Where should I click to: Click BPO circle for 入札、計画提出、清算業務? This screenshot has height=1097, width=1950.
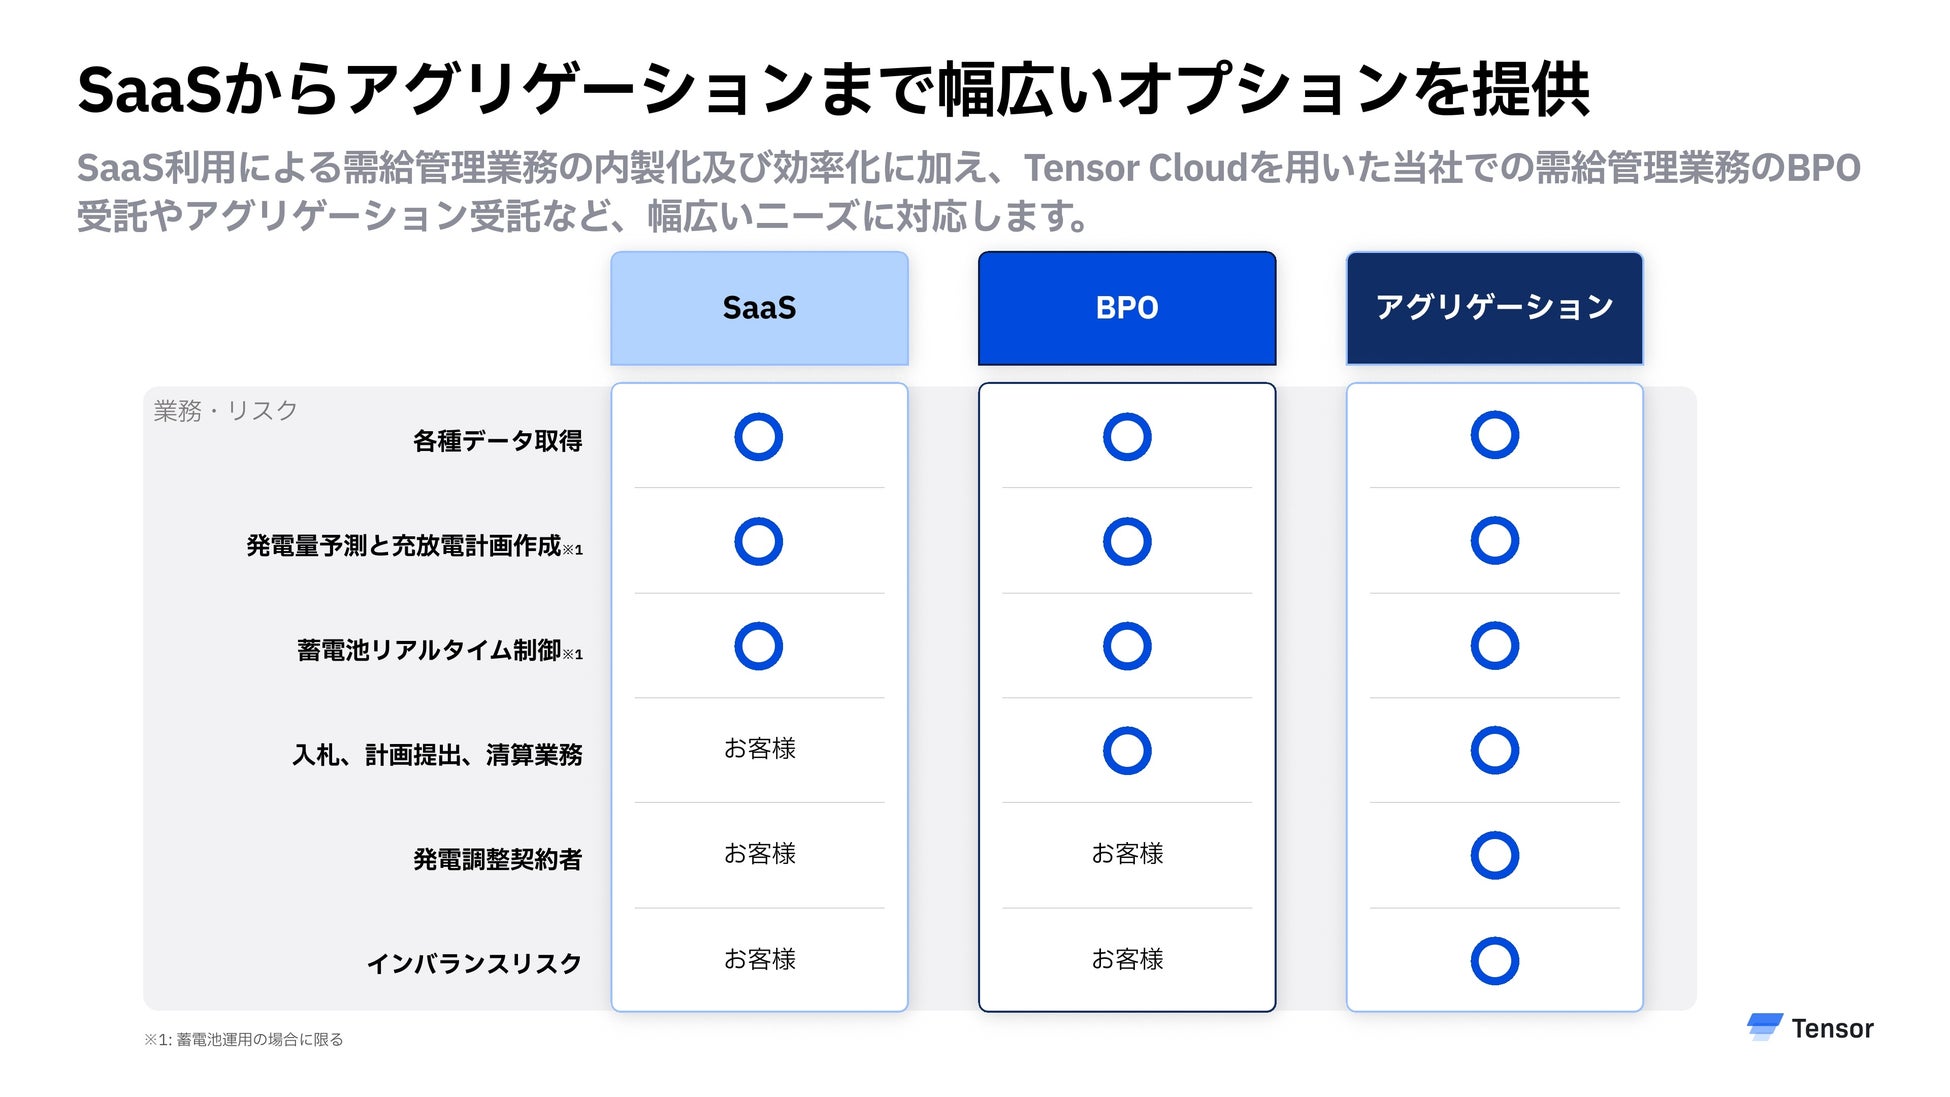point(1127,751)
